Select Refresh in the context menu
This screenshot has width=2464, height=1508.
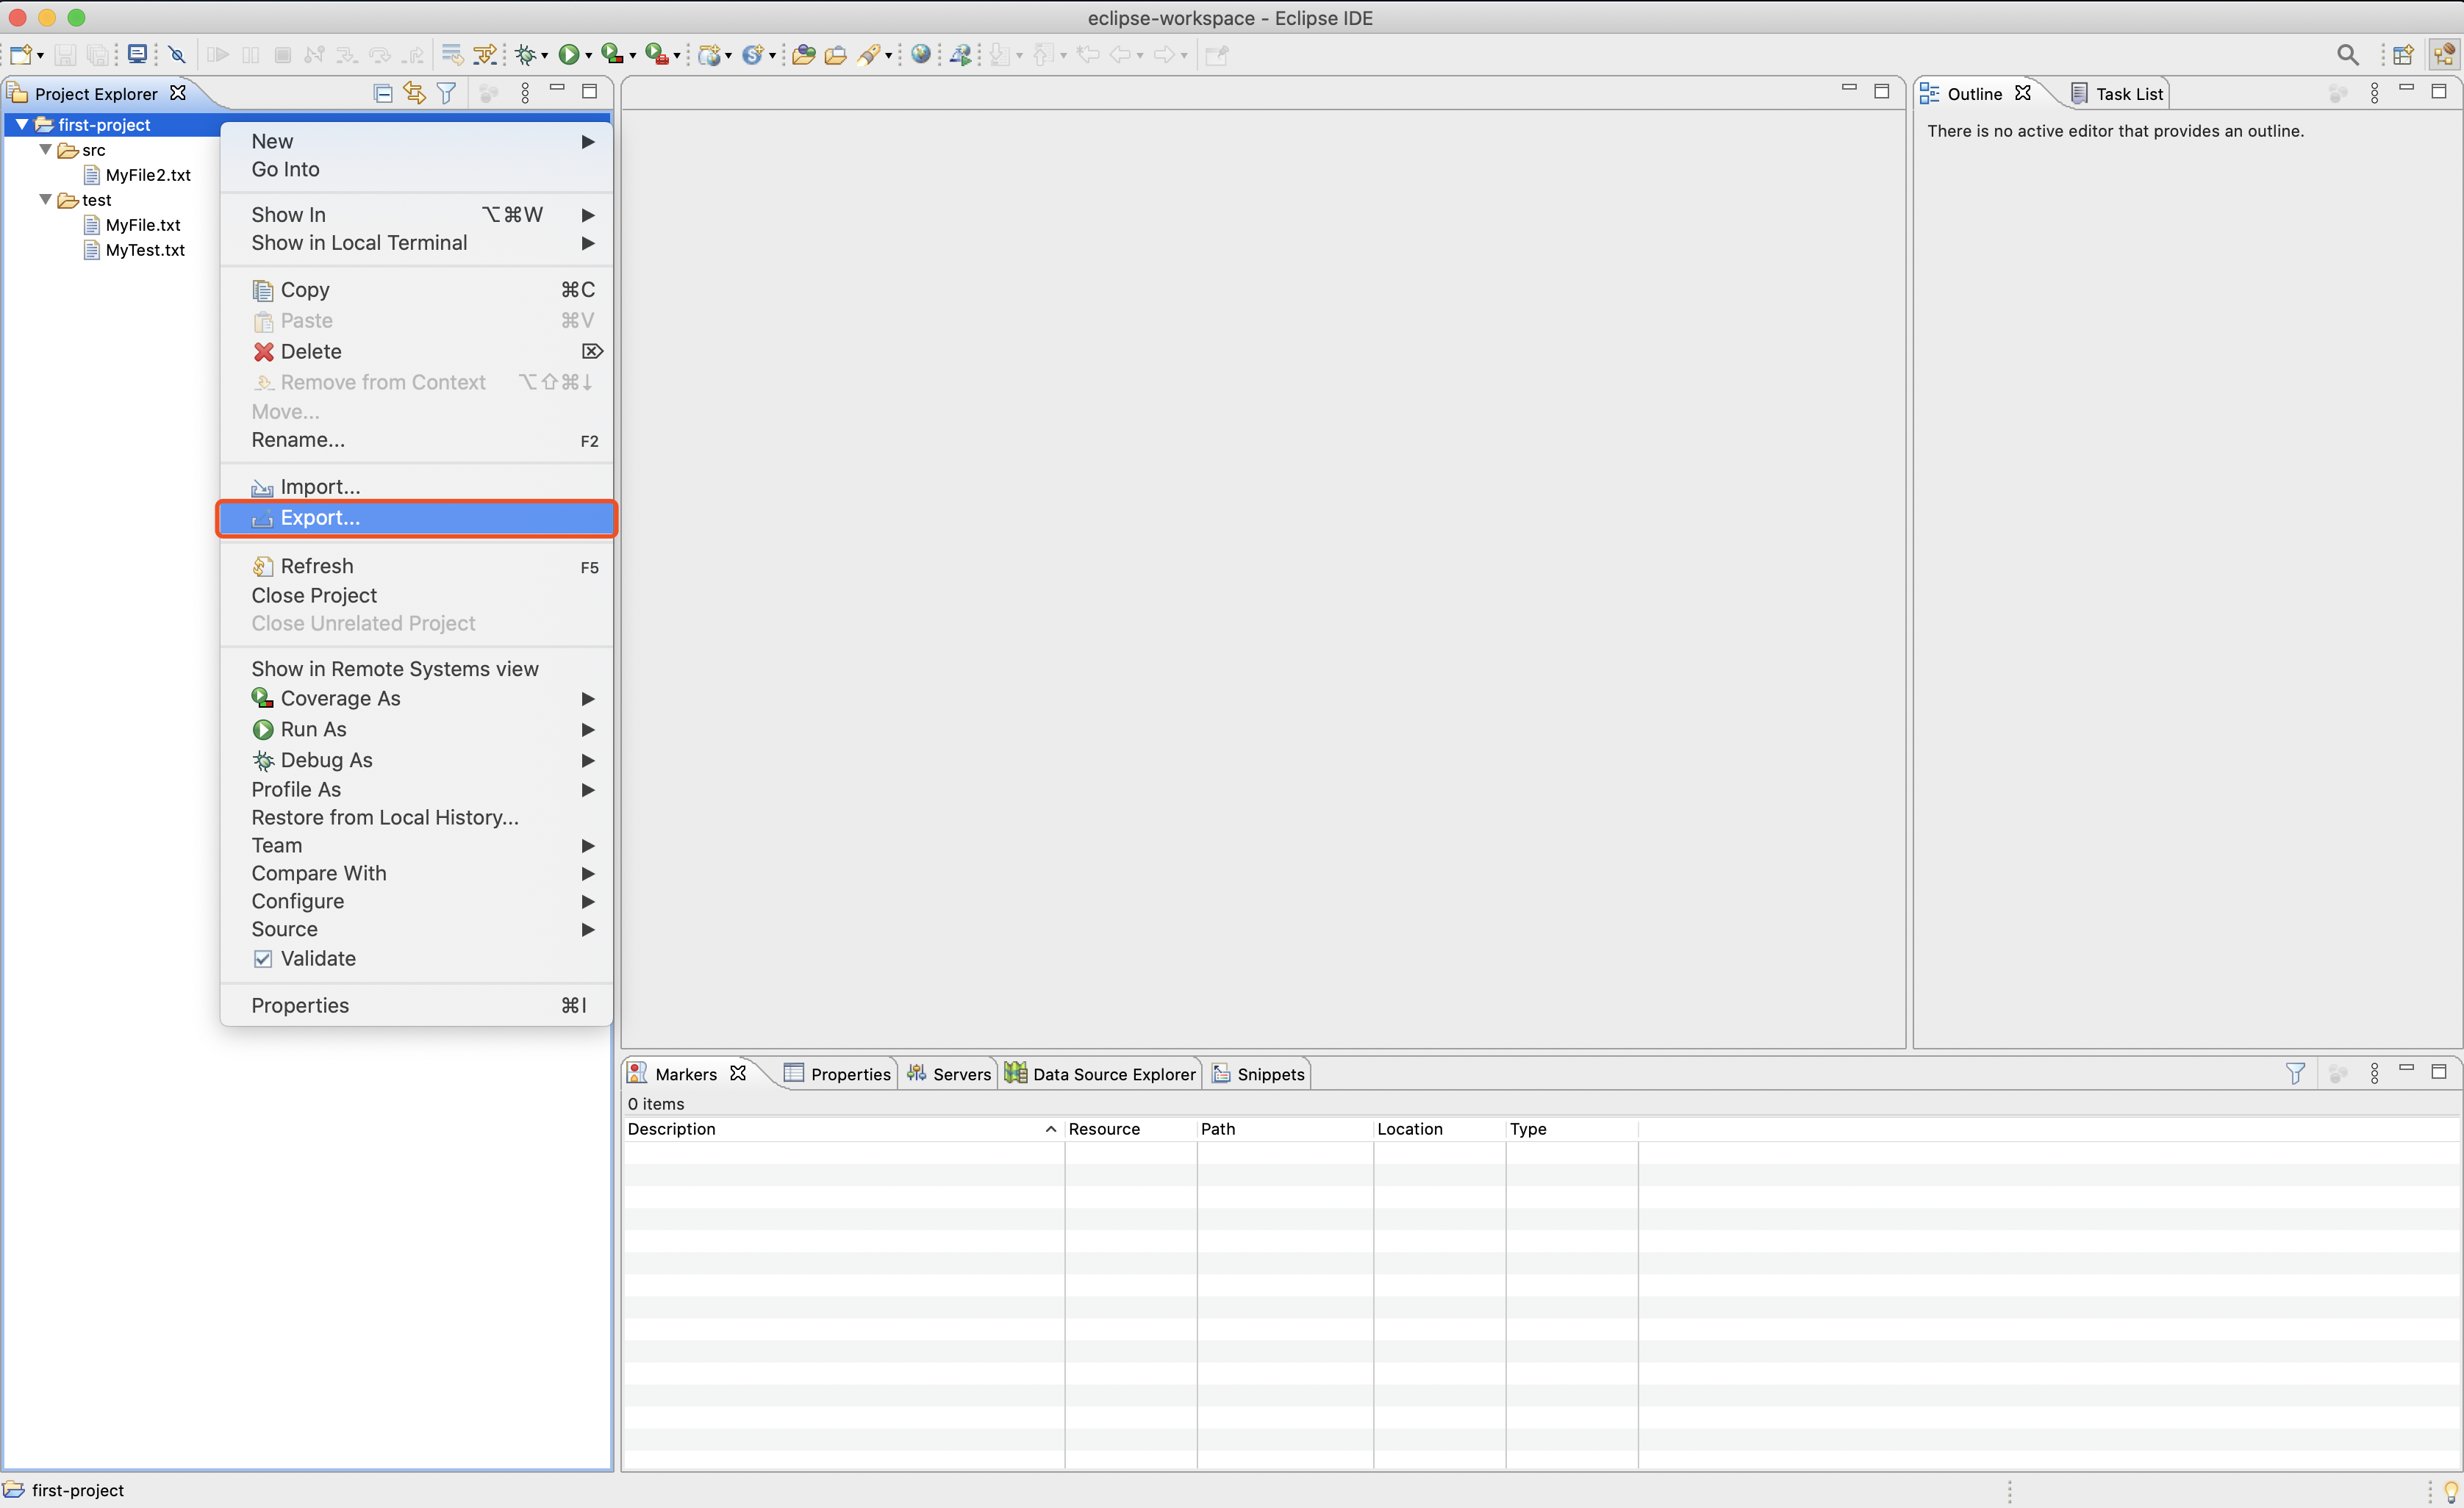(x=417, y=566)
